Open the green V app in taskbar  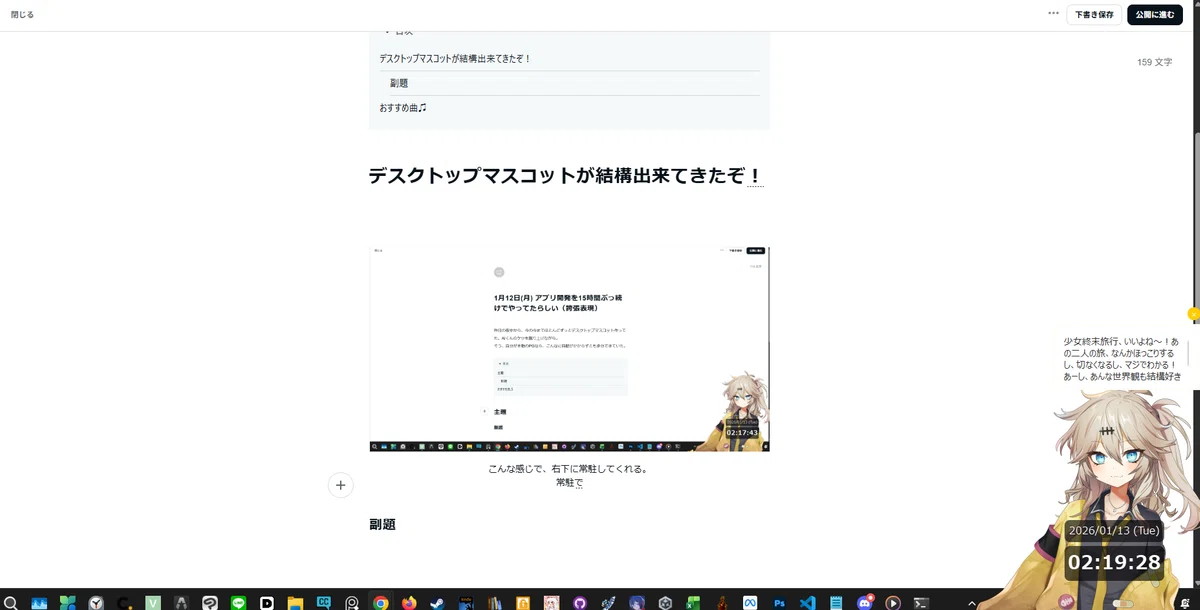[x=153, y=603]
